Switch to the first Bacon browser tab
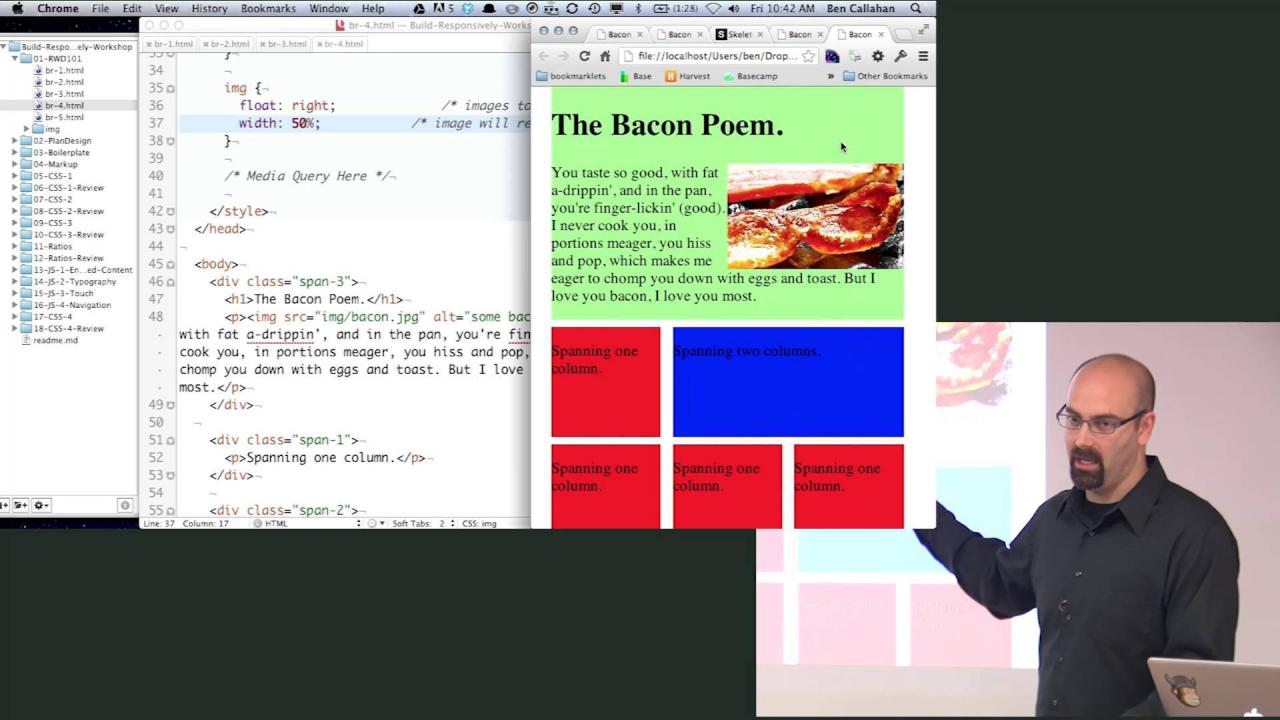Image resolution: width=1280 pixels, height=720 pixels. point(619,34)
